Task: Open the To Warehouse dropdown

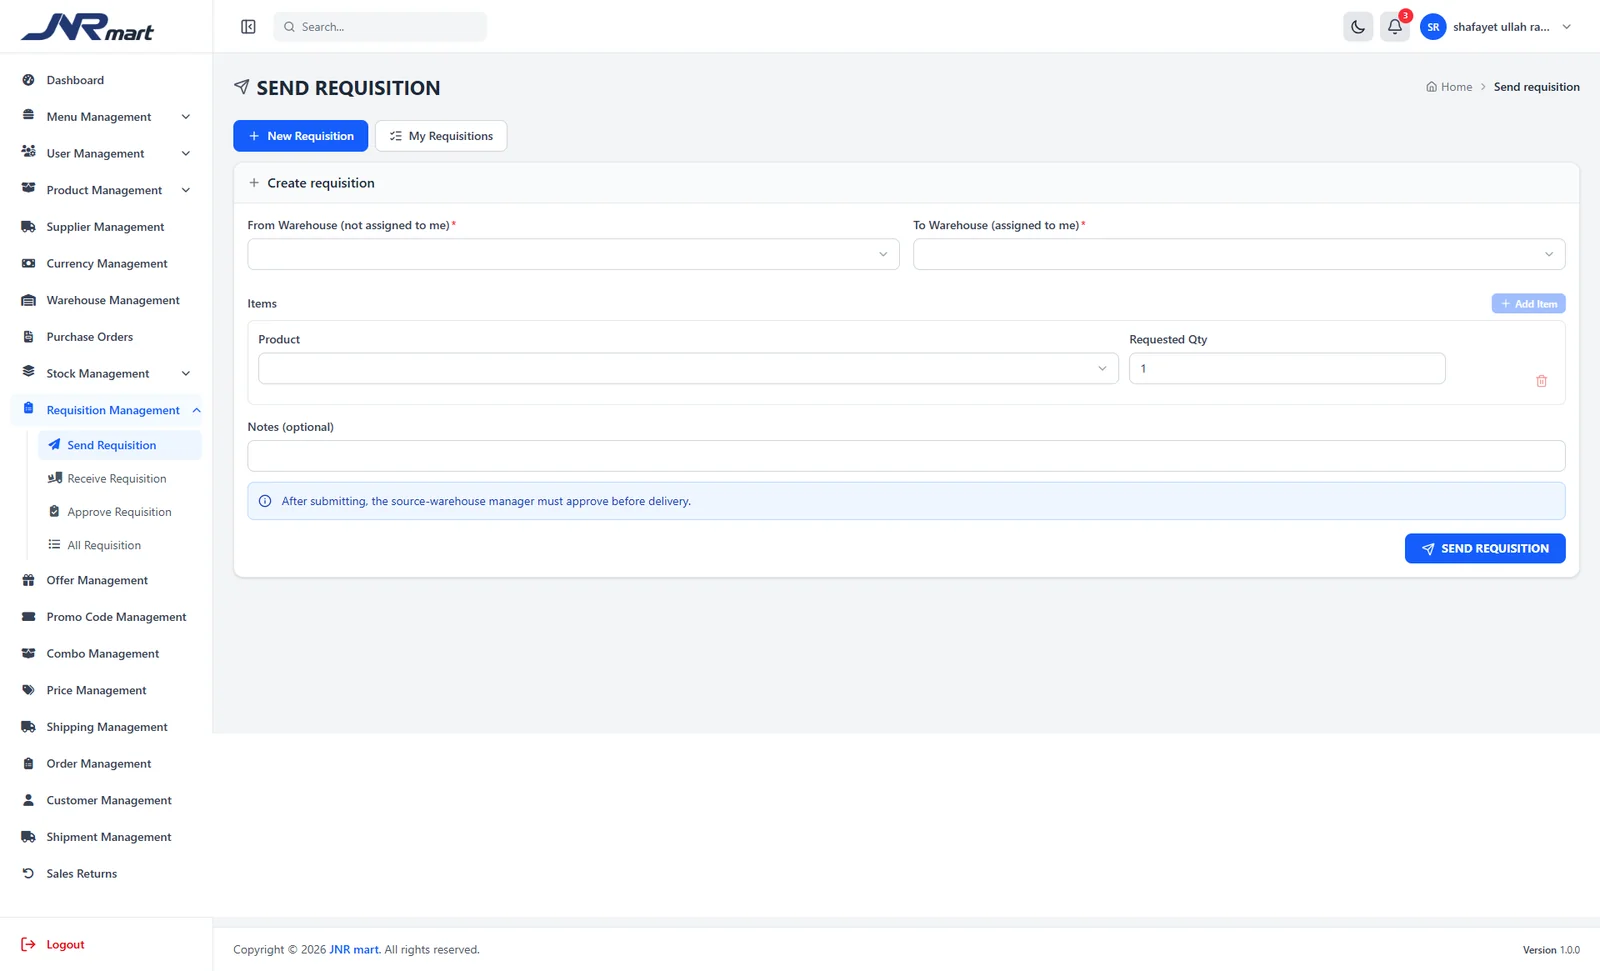Action: point(1239,254)
